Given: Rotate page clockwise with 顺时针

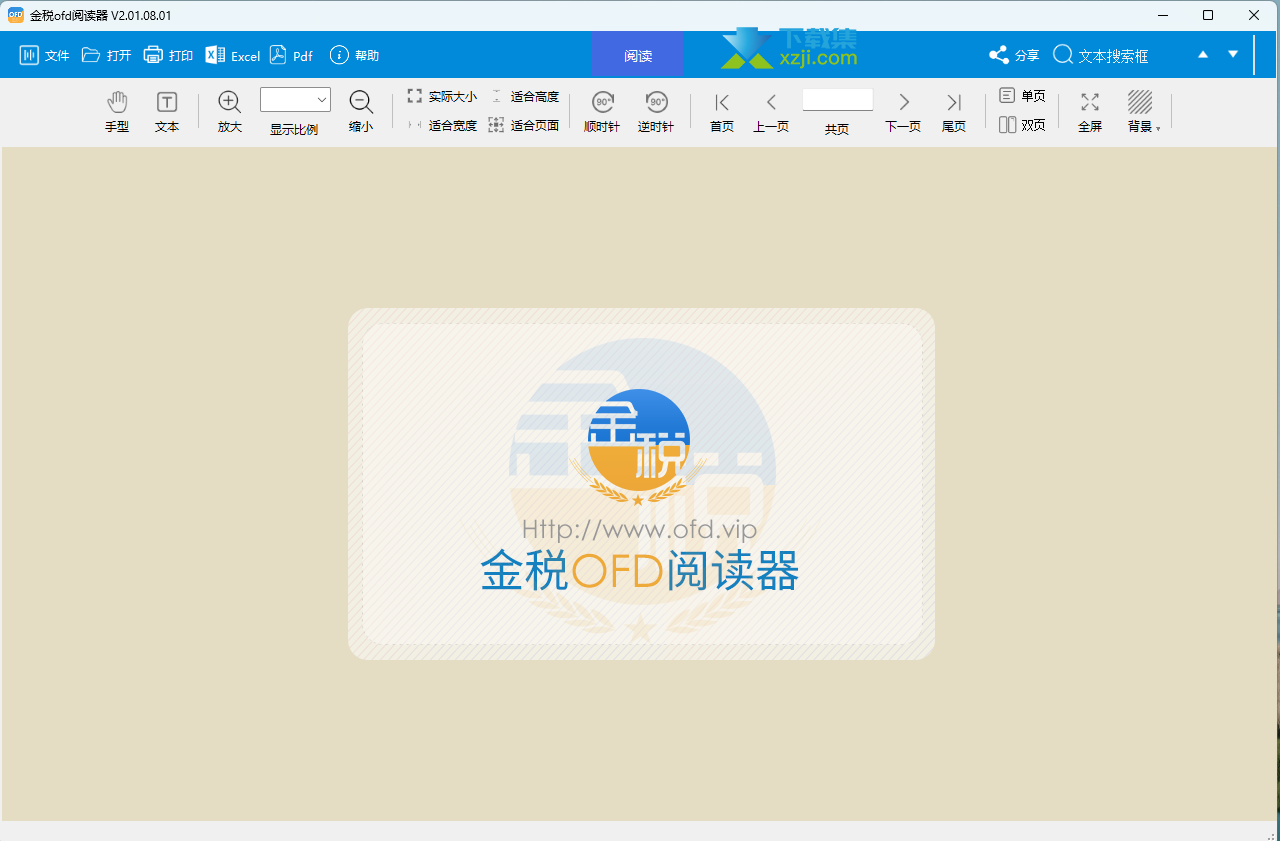Looking at the screenshot, I should click(602, 112).
